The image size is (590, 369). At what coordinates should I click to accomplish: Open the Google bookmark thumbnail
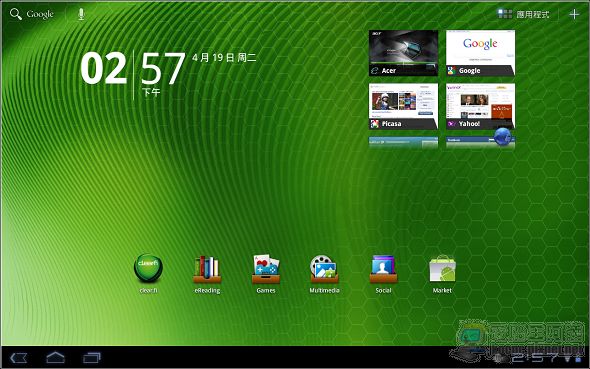pyautogui.click(x=481, y=53)
